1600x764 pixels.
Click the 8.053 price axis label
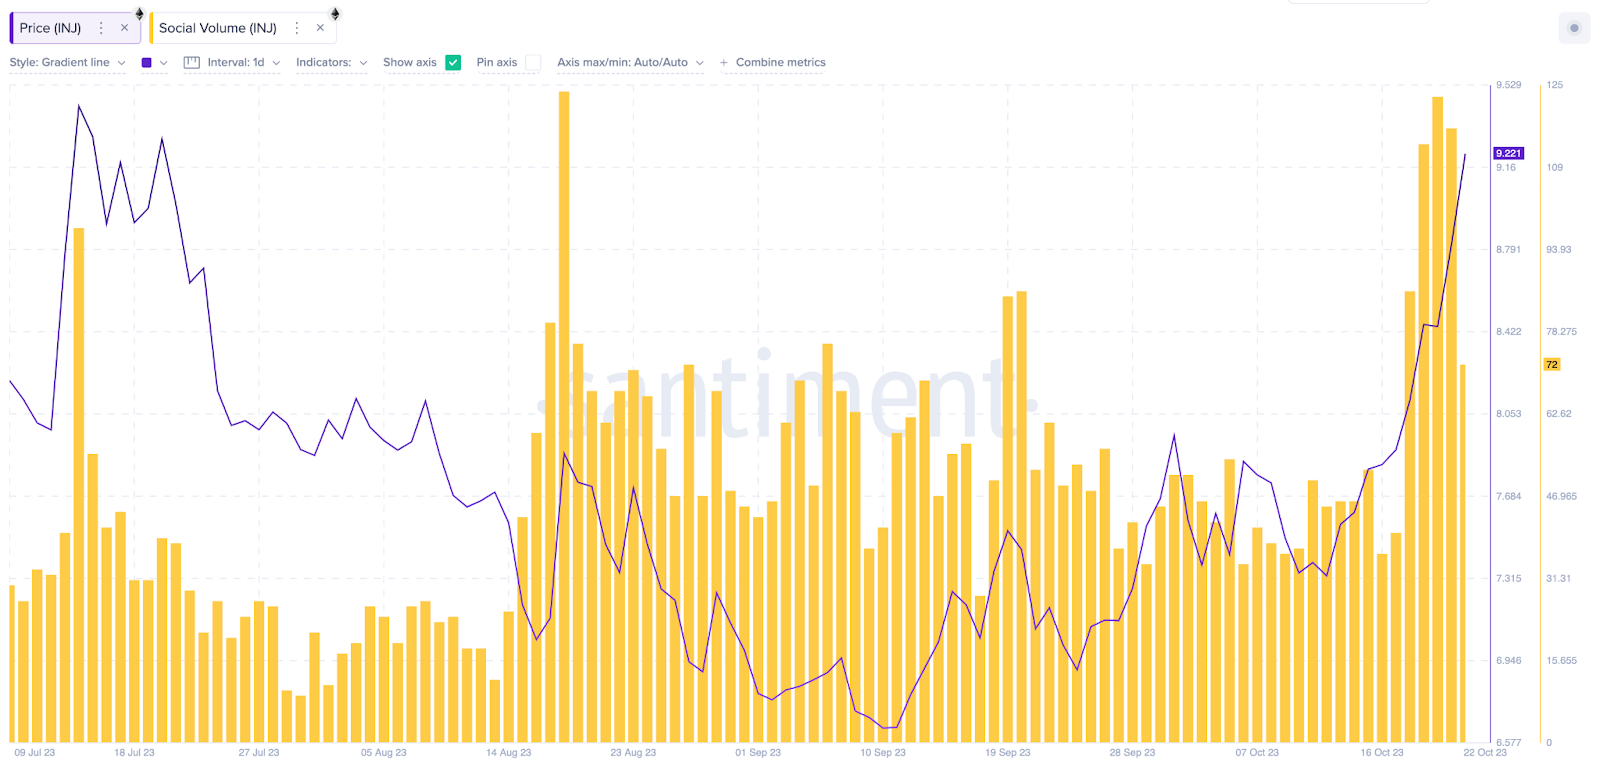1508,413
